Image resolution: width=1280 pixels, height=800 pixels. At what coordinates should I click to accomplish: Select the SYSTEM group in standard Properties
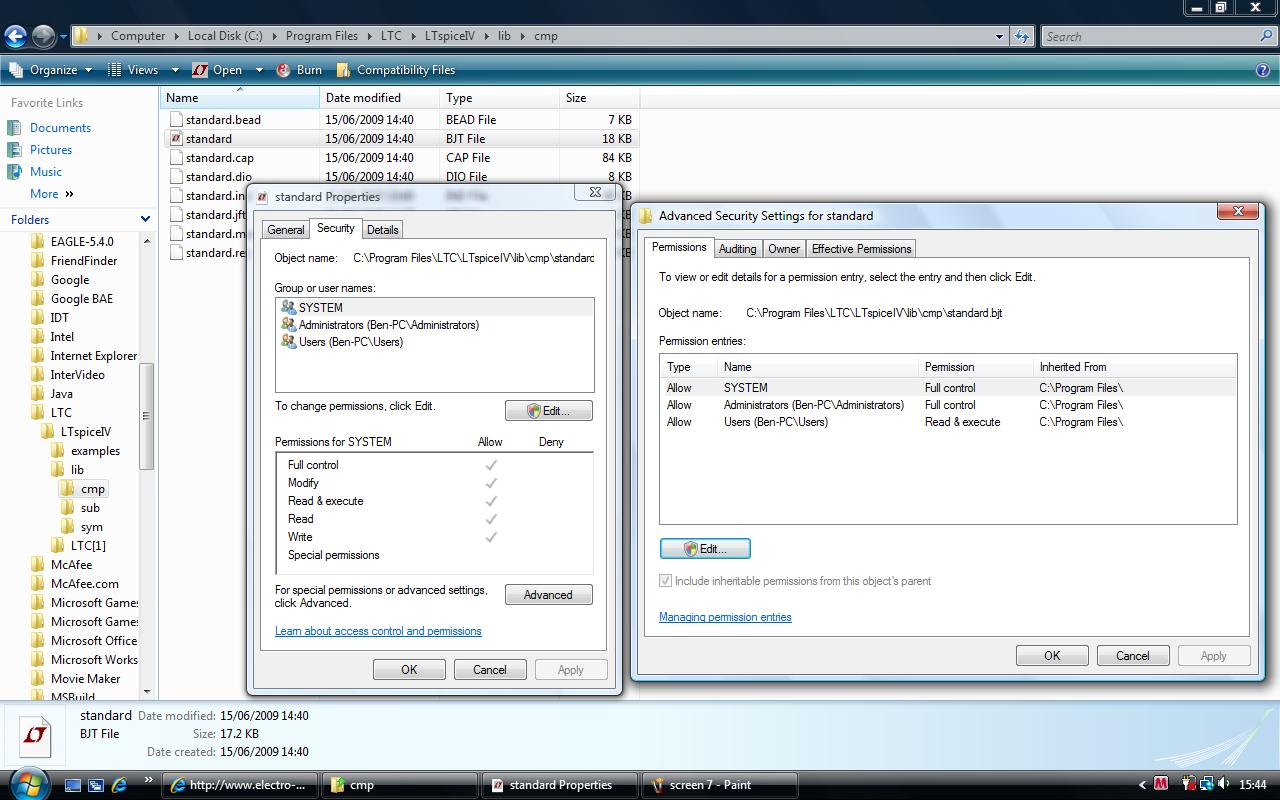(434, 308)
